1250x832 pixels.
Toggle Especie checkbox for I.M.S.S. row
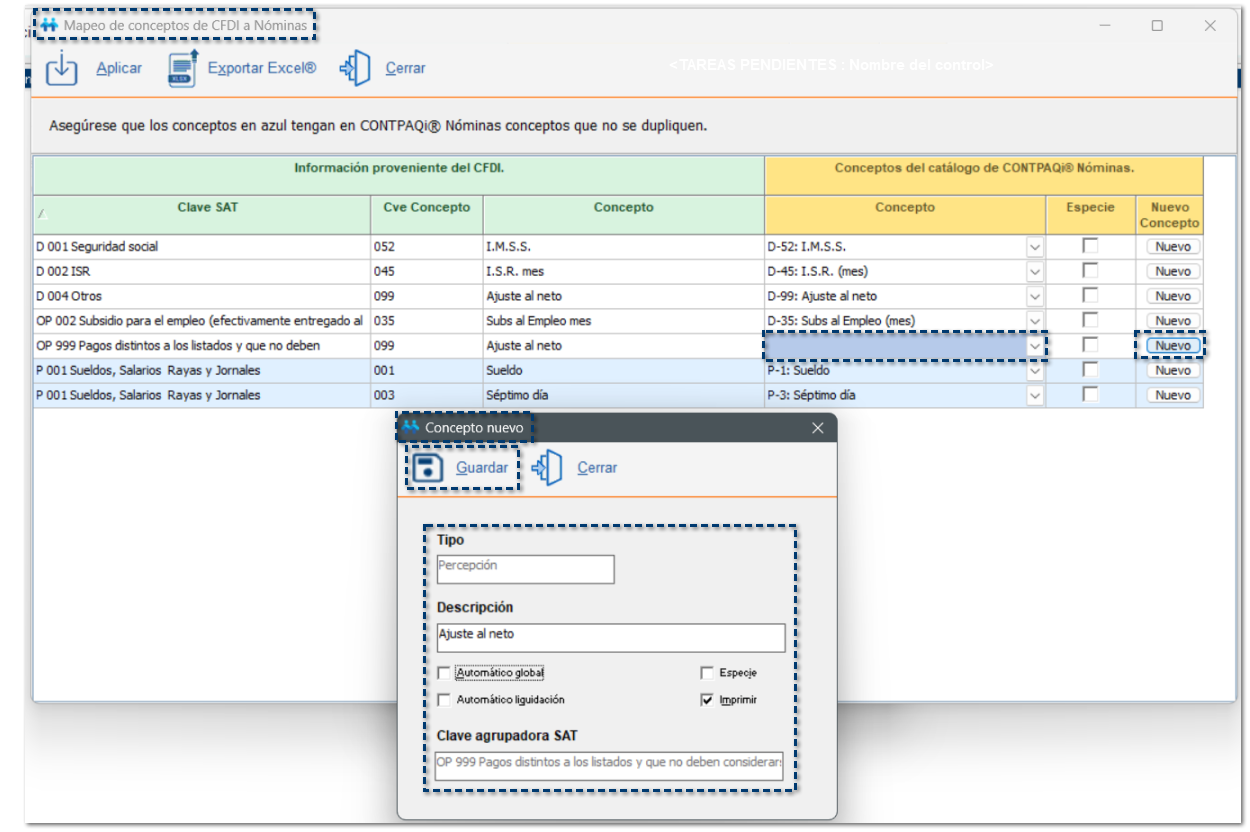click(1090, 246)
